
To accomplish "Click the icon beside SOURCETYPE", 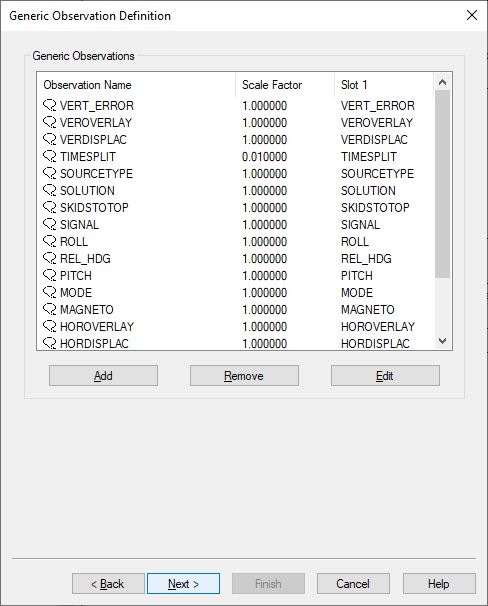I will click(x=49, y=173).
